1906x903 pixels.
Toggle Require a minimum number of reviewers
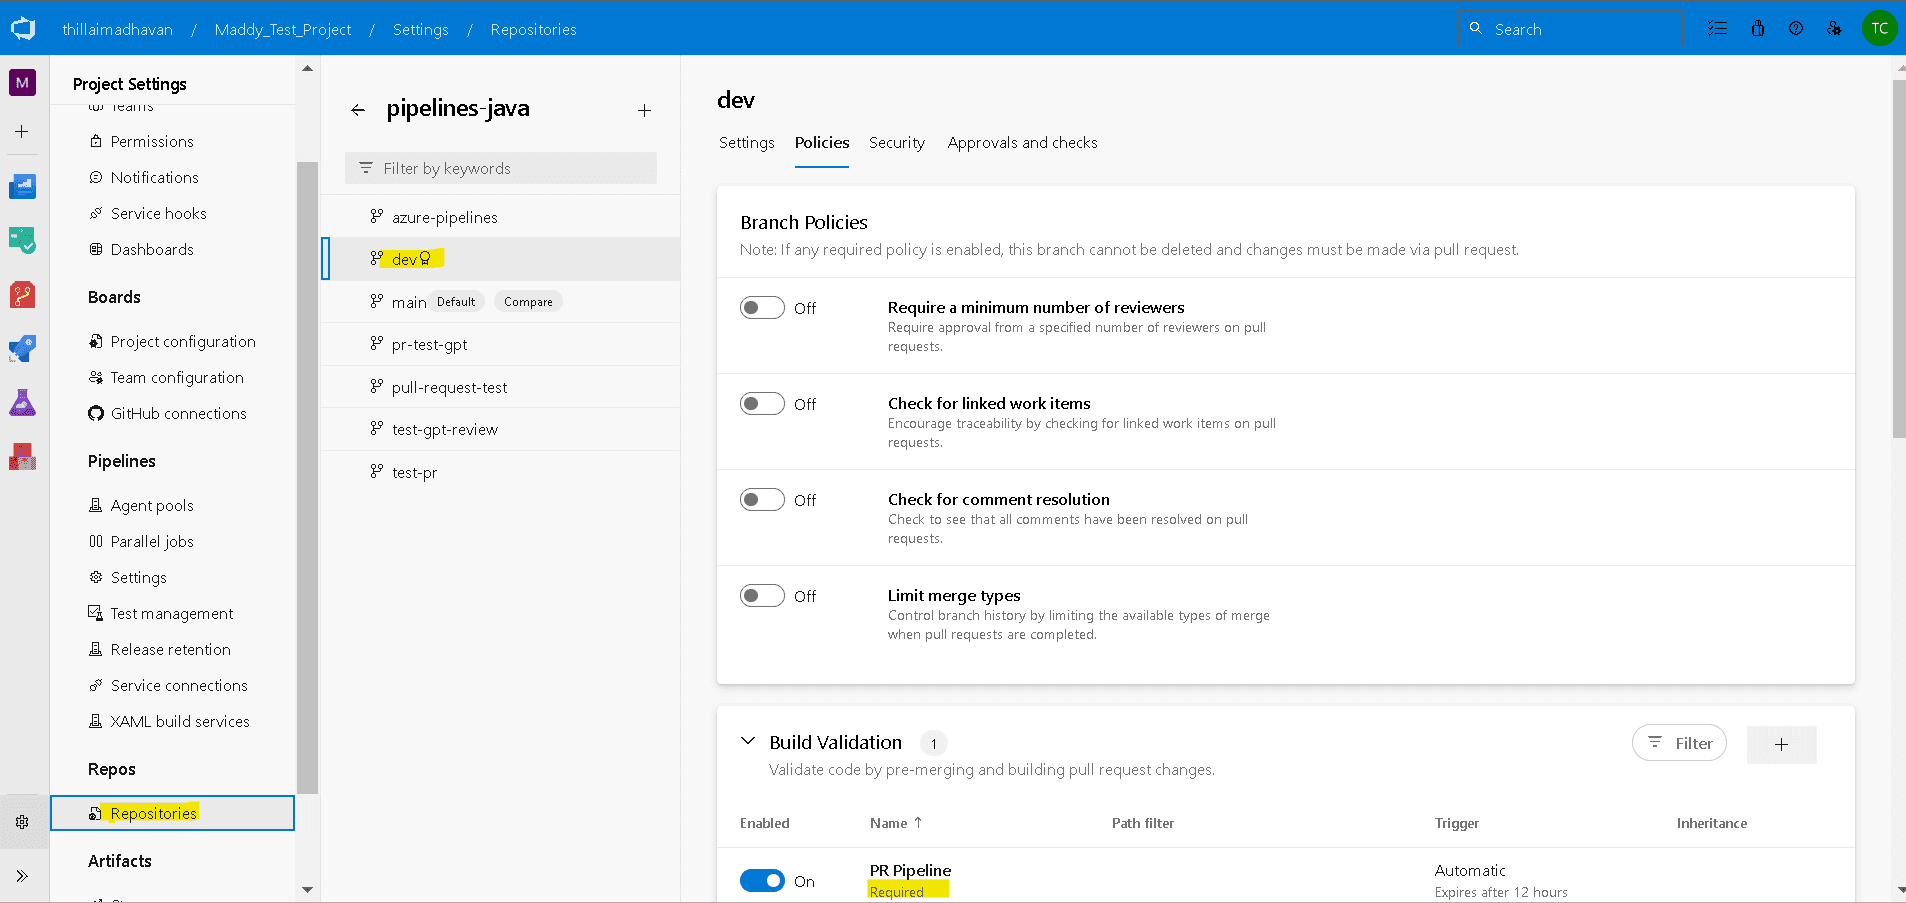point(762,307)
